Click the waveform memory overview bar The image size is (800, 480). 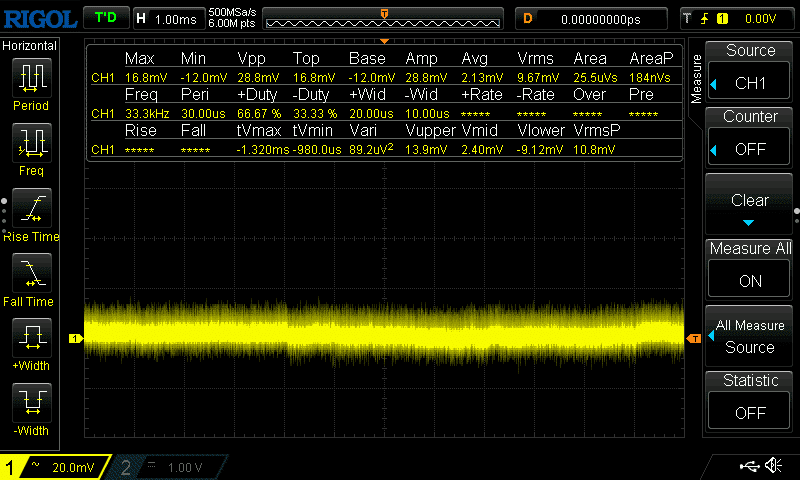pyautogui.click(x=383, y=19)
